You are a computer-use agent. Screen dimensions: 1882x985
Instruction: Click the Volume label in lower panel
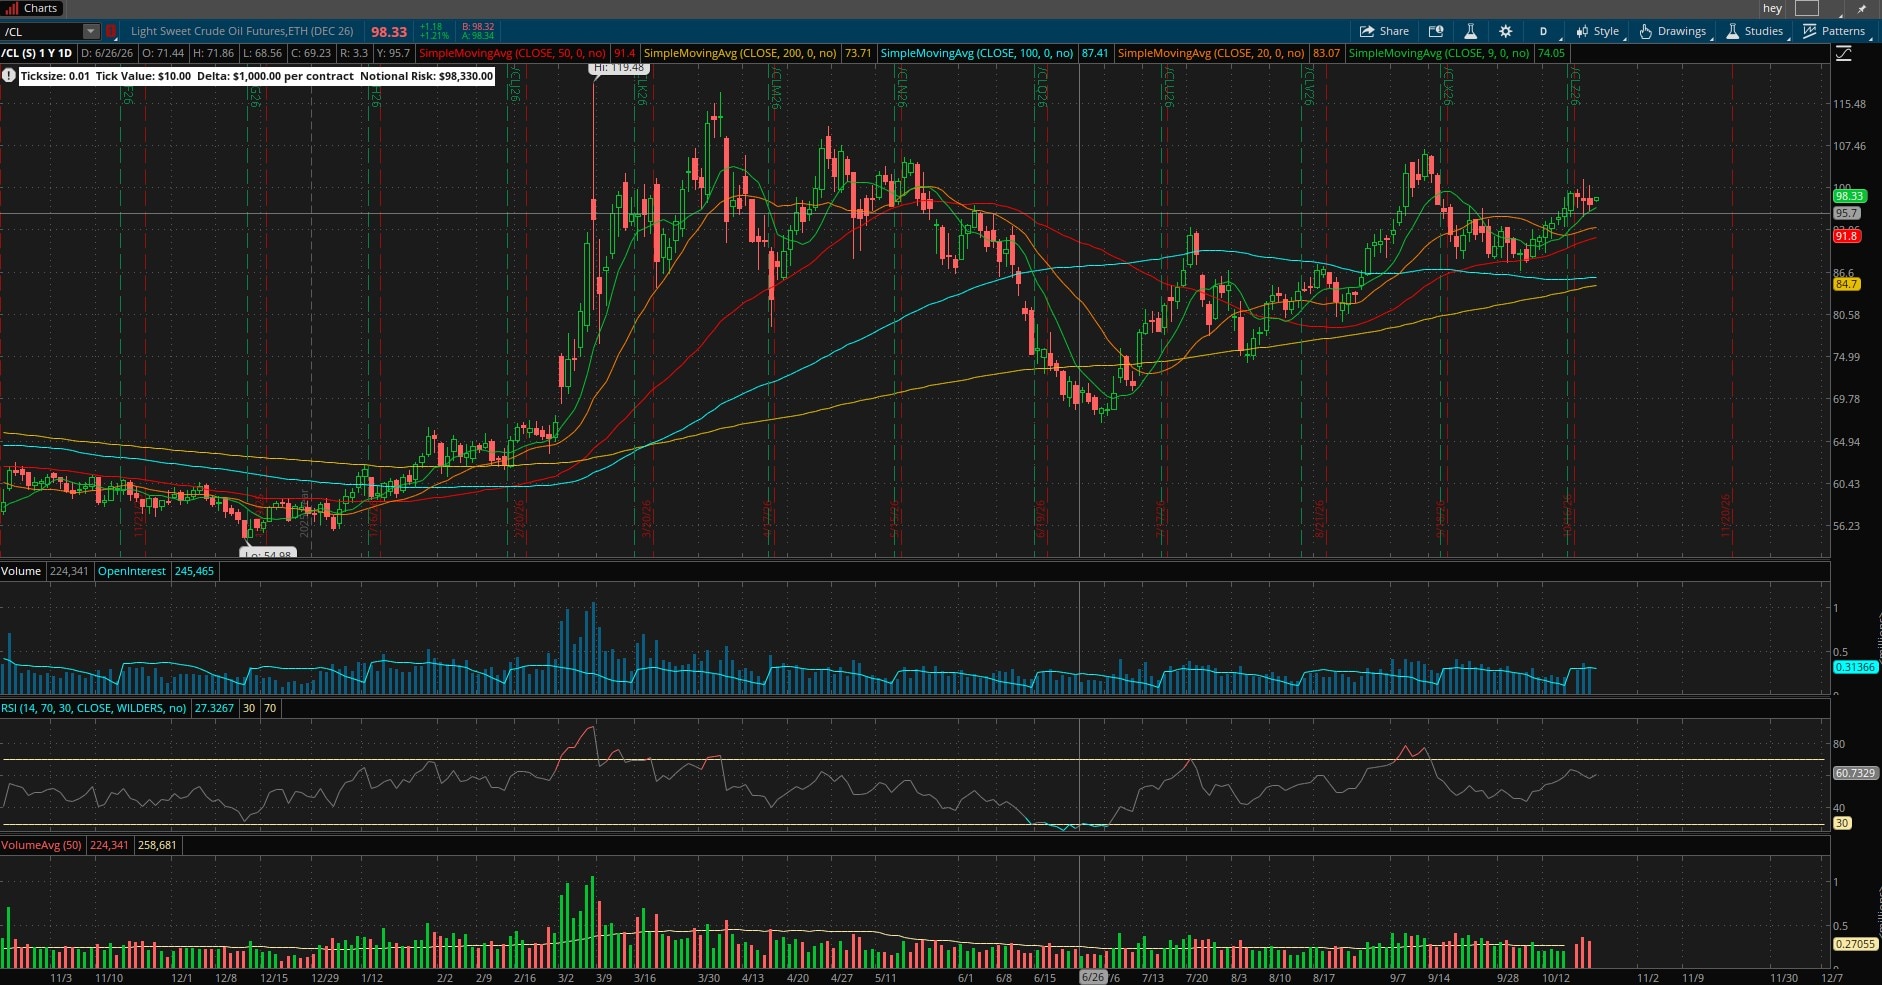tap(21, 571)
